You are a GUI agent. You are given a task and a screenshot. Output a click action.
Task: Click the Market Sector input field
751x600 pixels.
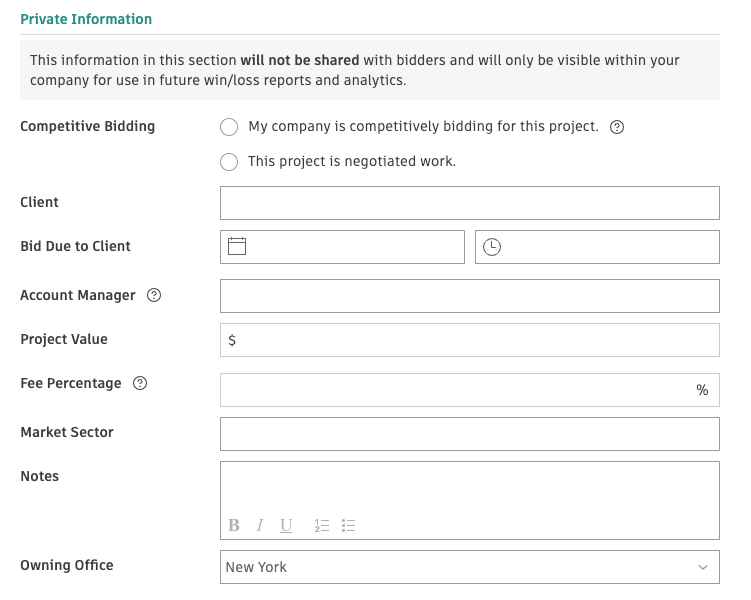[x=469, y=434]
